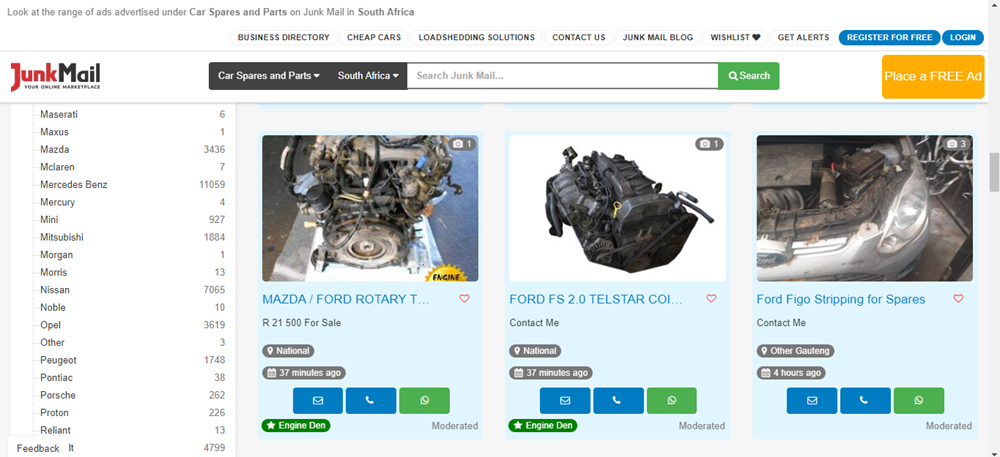Image resolution: width=1000 pixels, height=457 pixels.
Task: Open Business Directory
Action: point(283,38)
